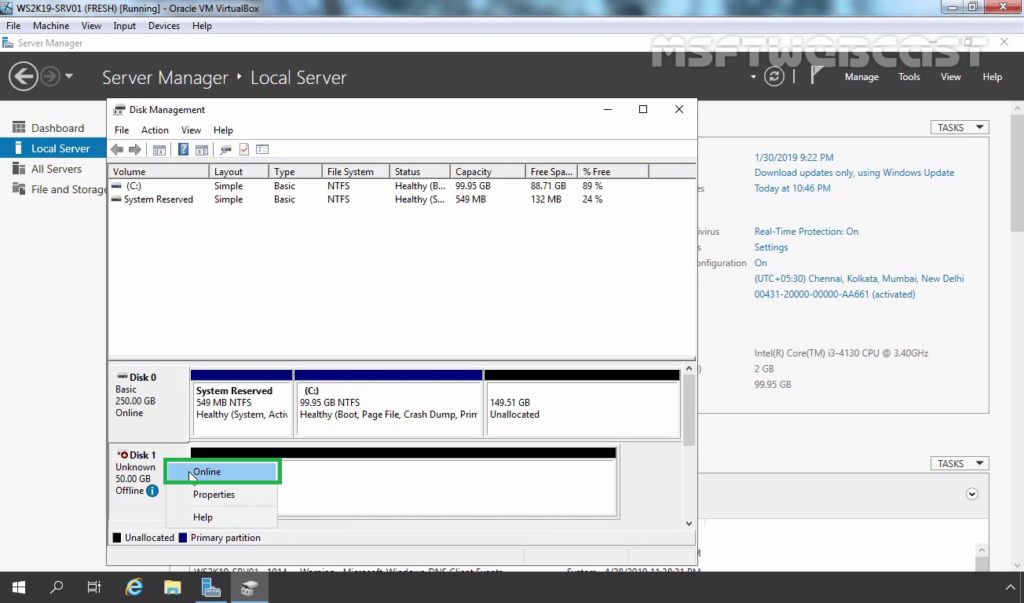Open taskbar search magnifier
Image resolution: width=1024 pixels, height=603 pixels.
(x=57, y=587)
